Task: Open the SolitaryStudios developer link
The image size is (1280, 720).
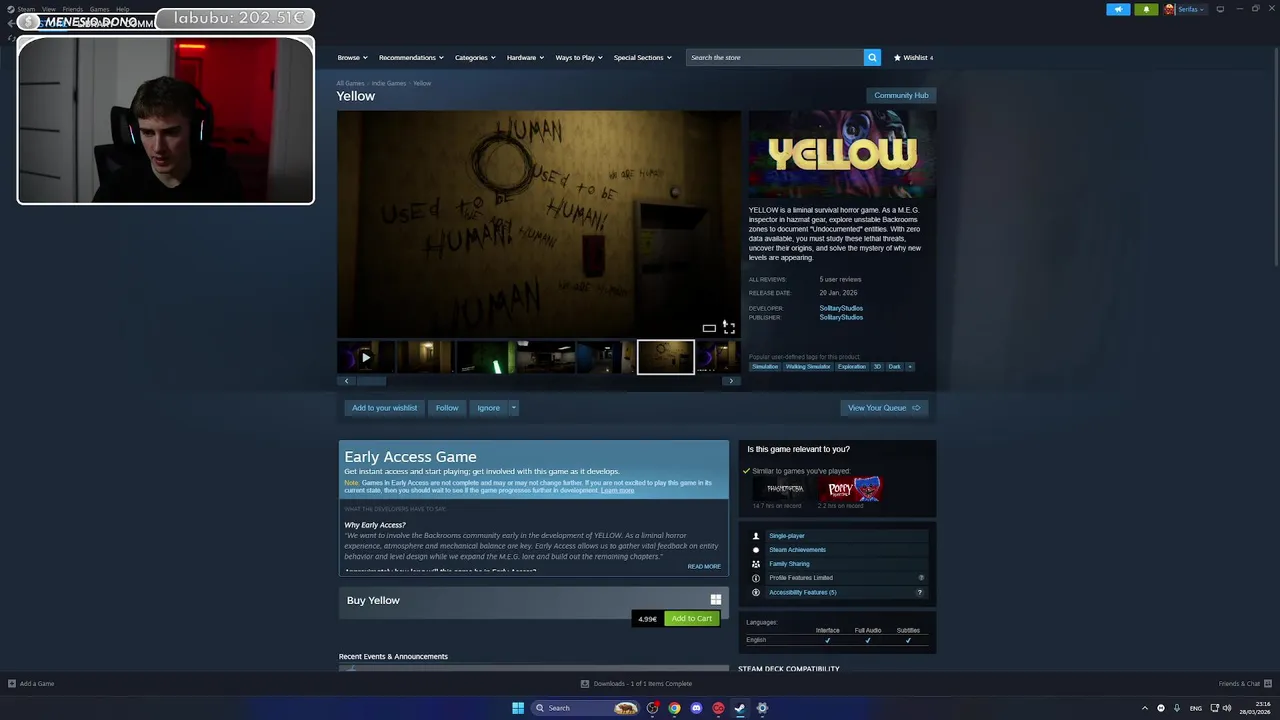Action: coord(841,308)
